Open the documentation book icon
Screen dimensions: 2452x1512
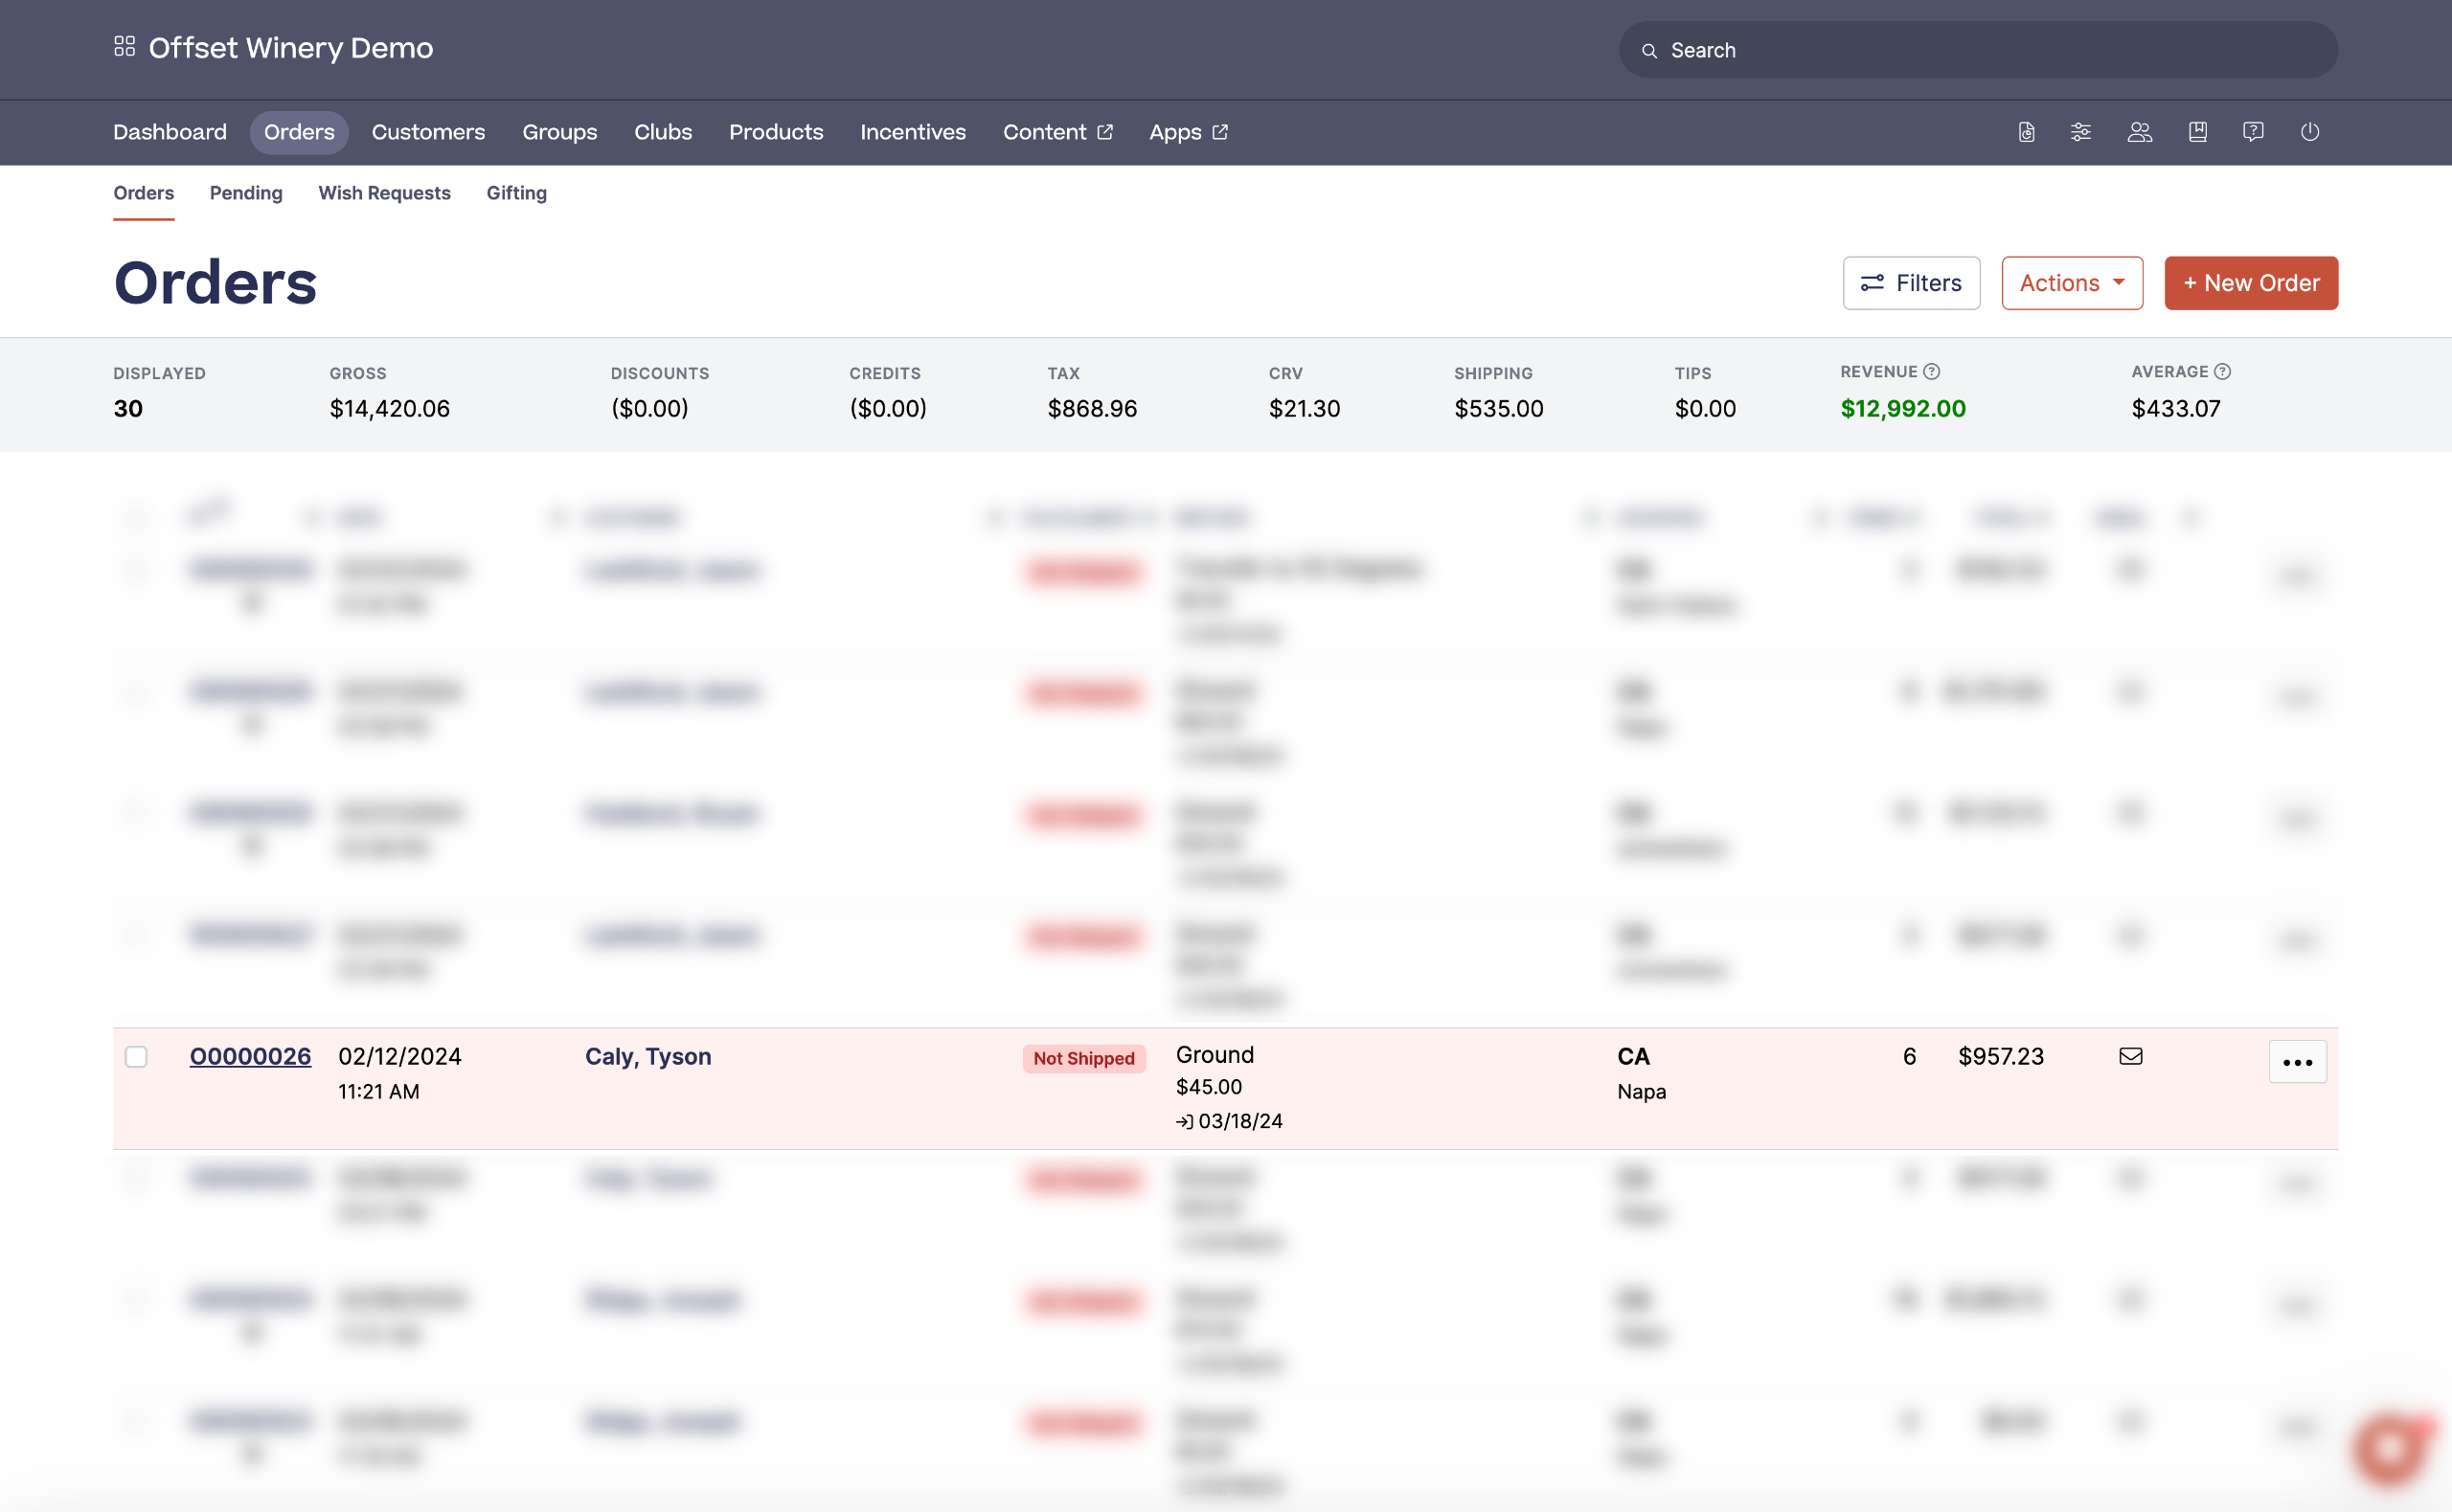click(2197, 132)
